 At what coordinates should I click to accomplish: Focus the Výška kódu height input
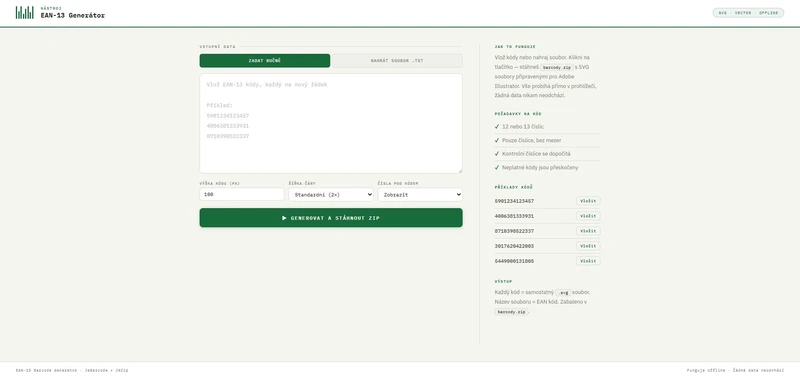242,194
